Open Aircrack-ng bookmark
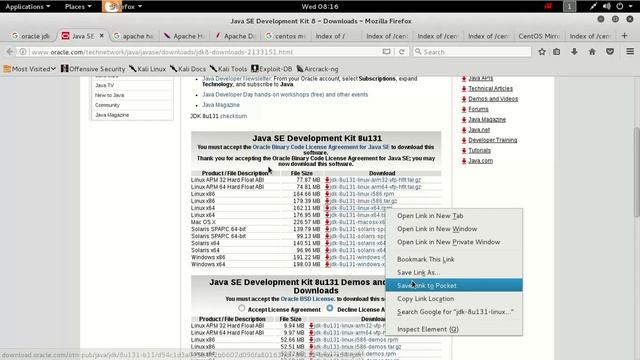640x360 pixels. (x=318, y=69)
